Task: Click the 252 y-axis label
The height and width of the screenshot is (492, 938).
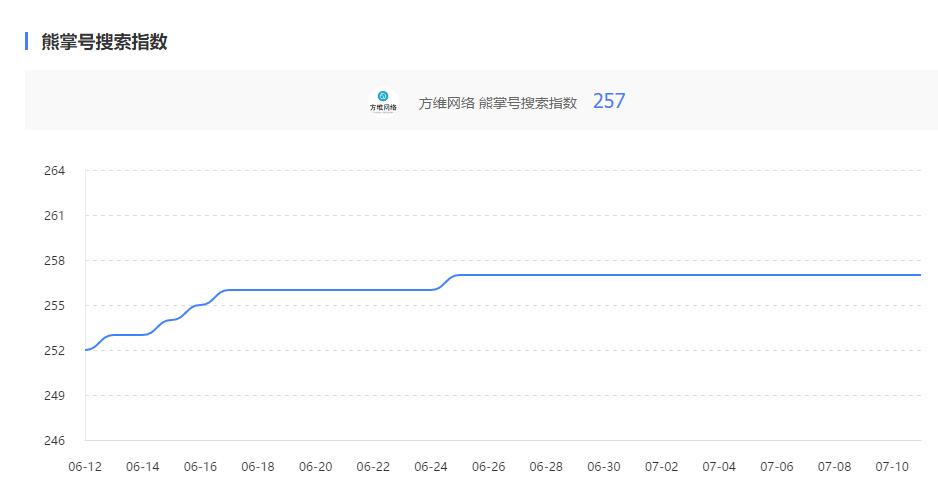Action: [54, 351]
